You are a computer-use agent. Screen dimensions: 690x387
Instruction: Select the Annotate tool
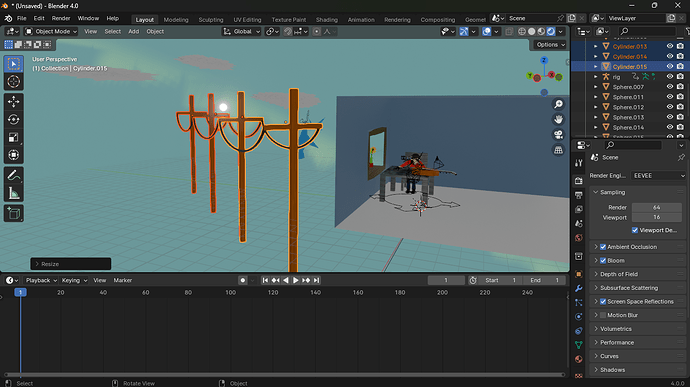[x=14, y=175]
